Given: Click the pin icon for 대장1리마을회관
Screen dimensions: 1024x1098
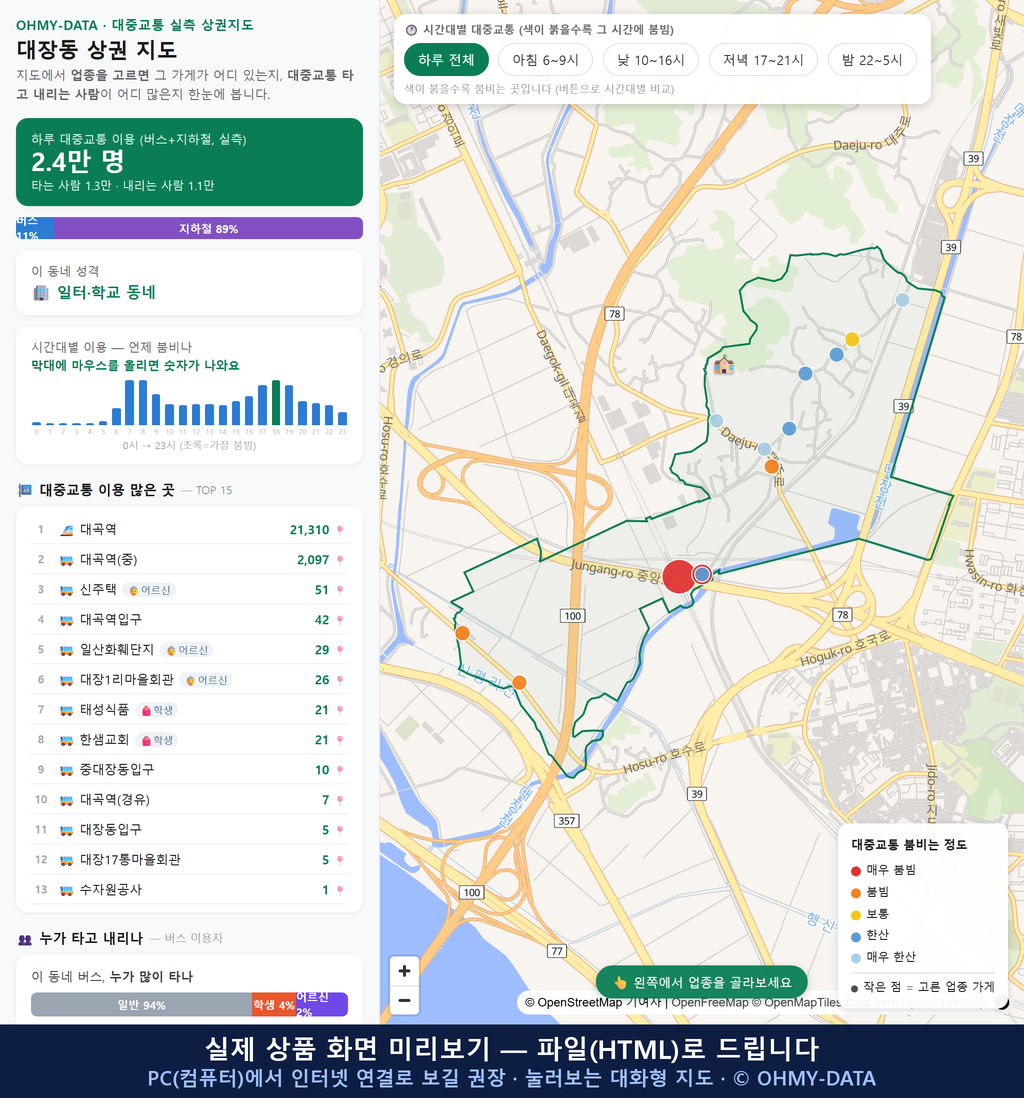Looking at the screenshot, I should (x=340, y=680).
